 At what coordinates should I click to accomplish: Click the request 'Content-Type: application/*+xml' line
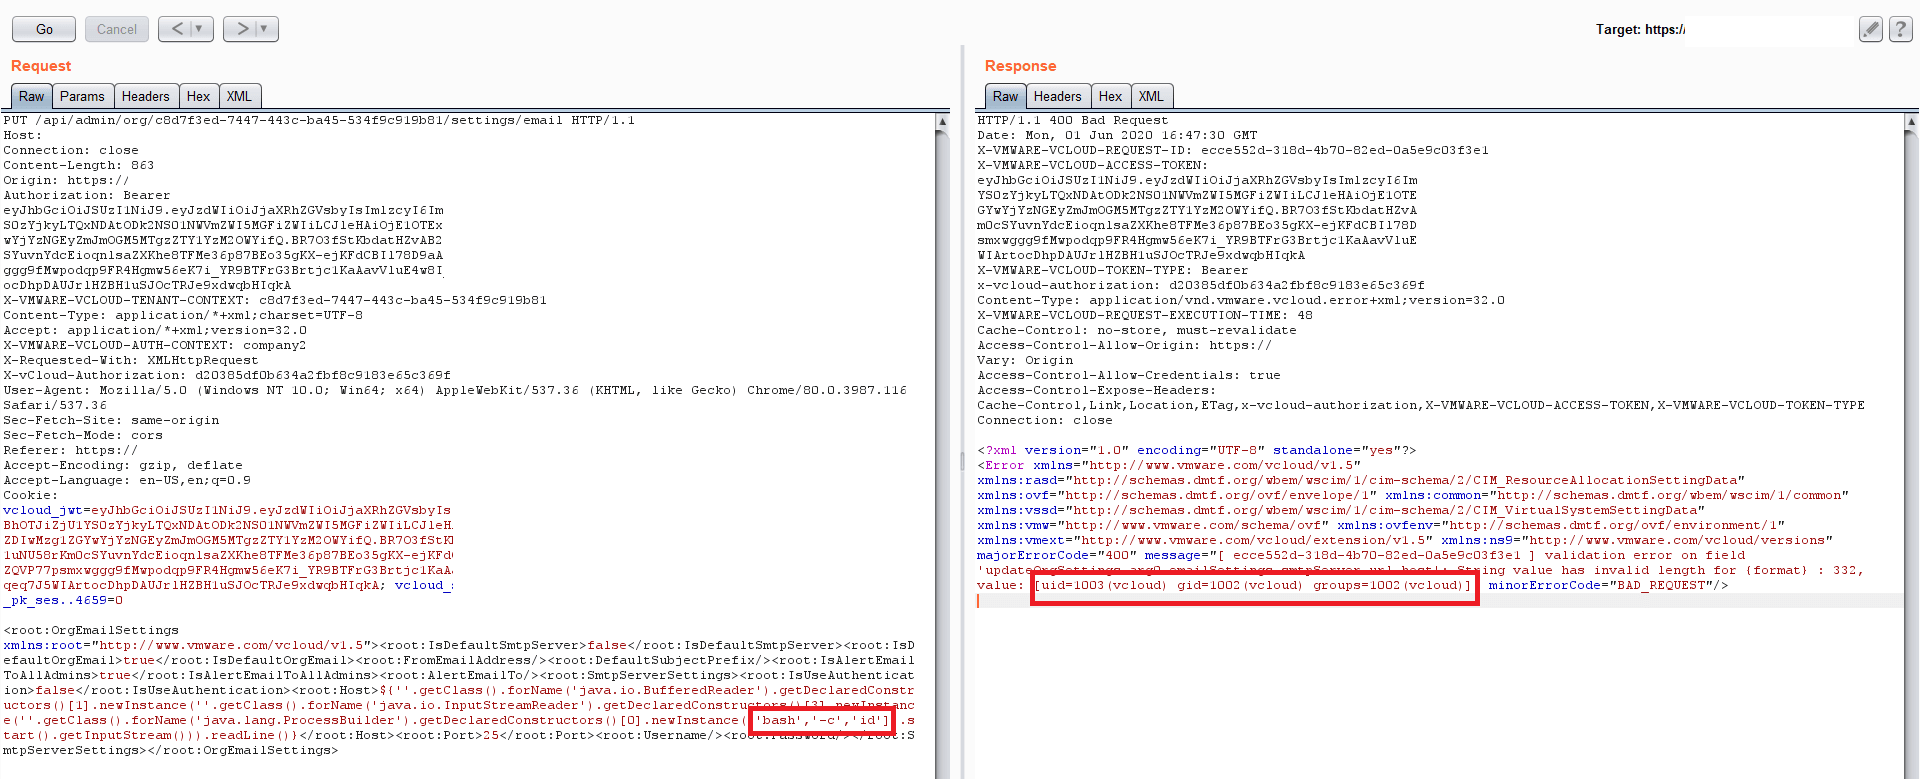click(183, 315)
